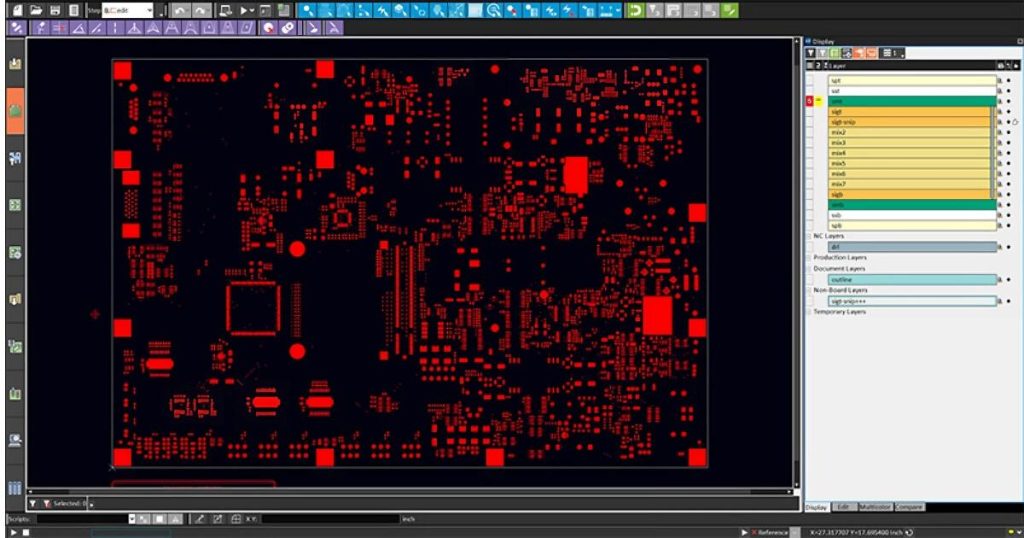1024x538 pixels.
Task: Select the mix5 layer row
Action: click(x=912, y=163)
